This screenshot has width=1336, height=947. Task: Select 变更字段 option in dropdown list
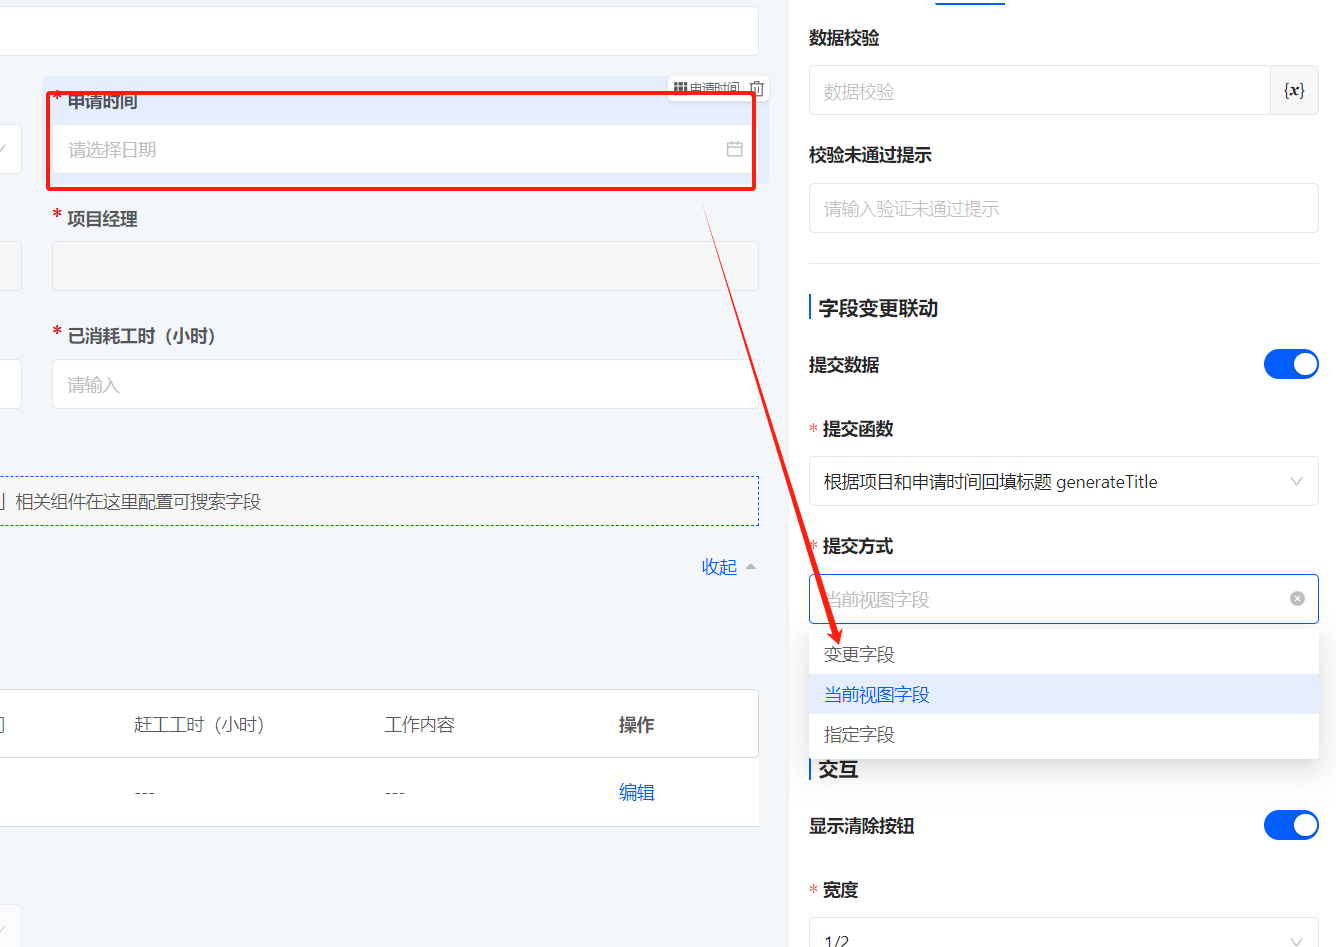[1064, 654]
